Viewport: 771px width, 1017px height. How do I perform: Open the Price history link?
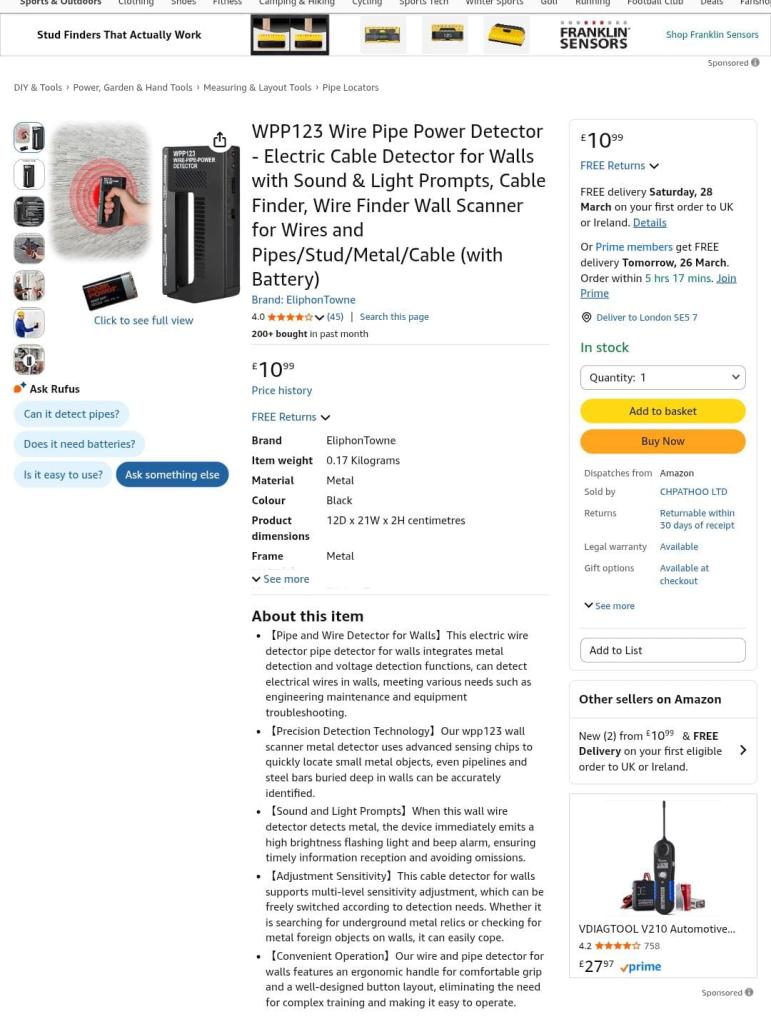(281, 390)
